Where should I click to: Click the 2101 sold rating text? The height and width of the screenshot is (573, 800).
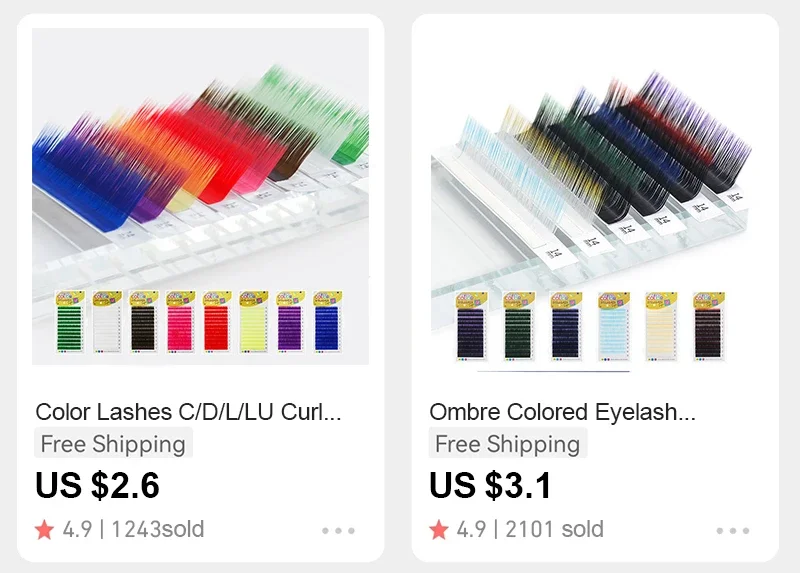point(554,530)
